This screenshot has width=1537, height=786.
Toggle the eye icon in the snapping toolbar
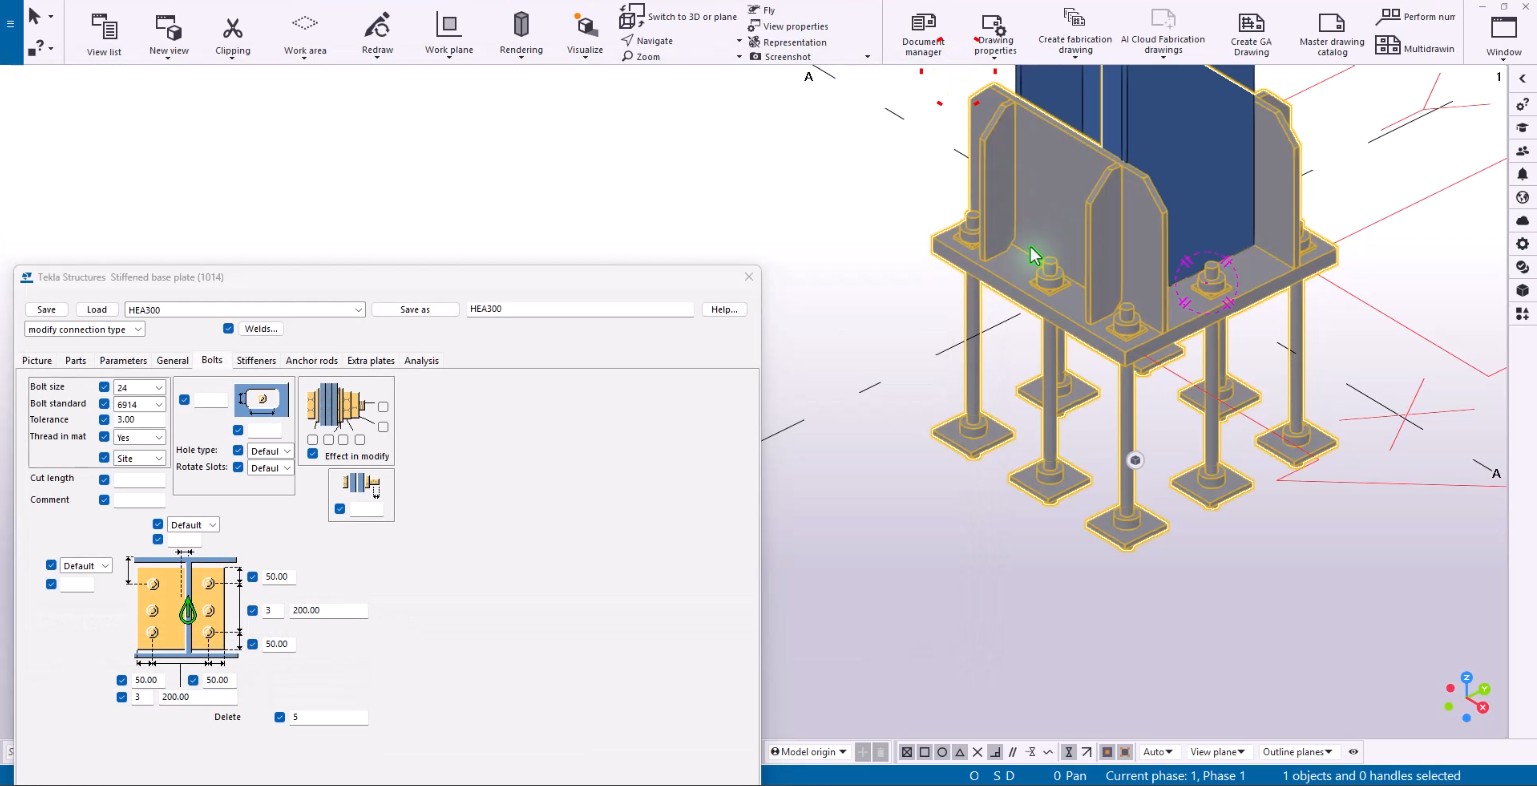[1353, 752]
